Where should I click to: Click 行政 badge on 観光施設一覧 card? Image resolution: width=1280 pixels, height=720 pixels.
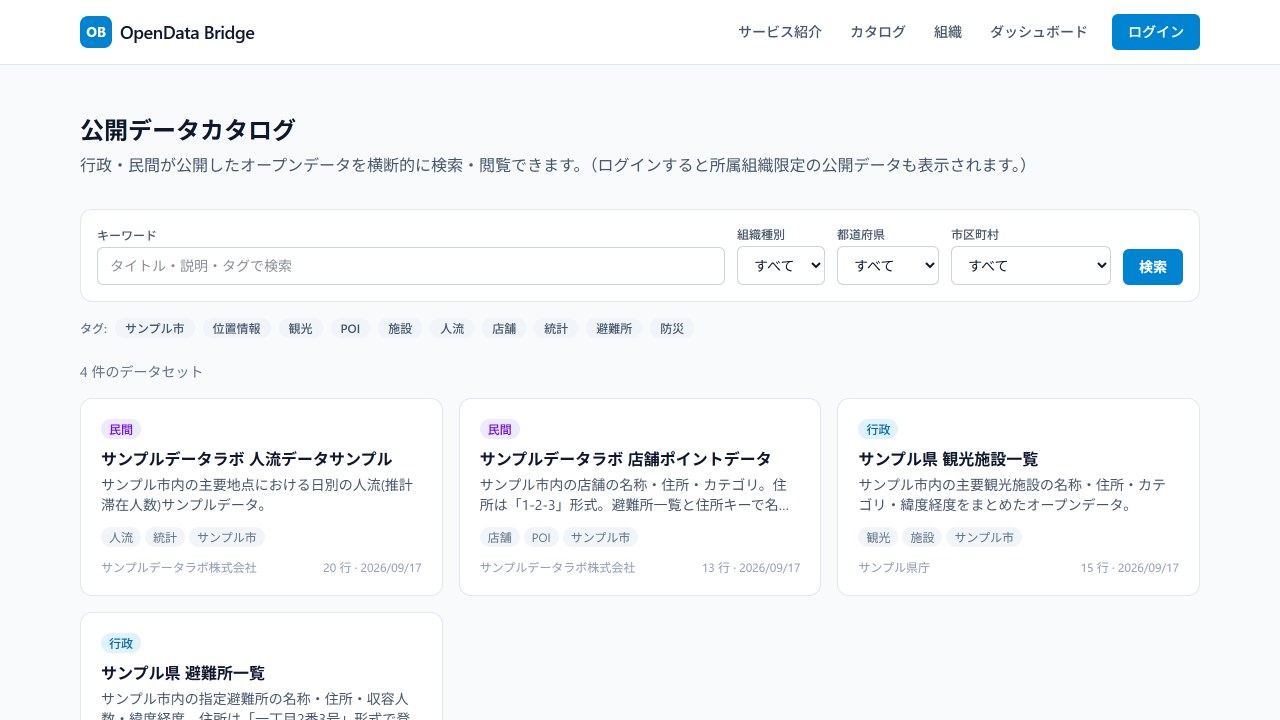(878, 429)
